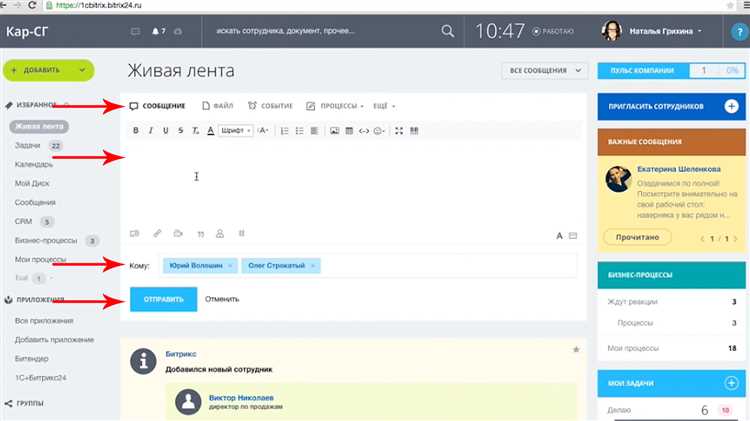The width and height of the screenshot is (750, 421).
Task: Click the Отправить button
Action: pos(164,299)
